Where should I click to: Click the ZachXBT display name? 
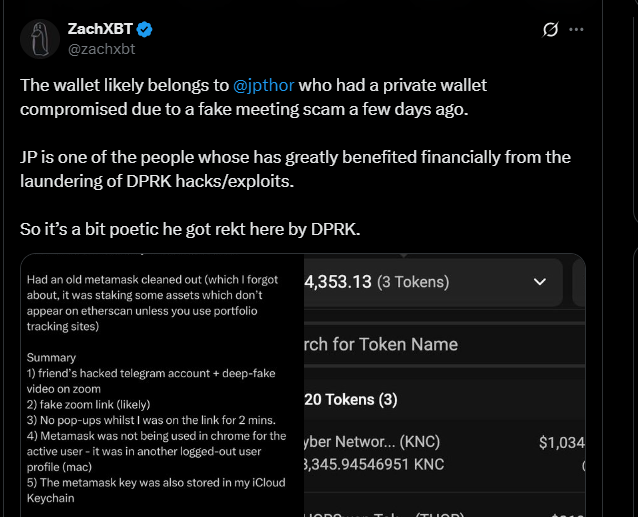pos(100,29)
